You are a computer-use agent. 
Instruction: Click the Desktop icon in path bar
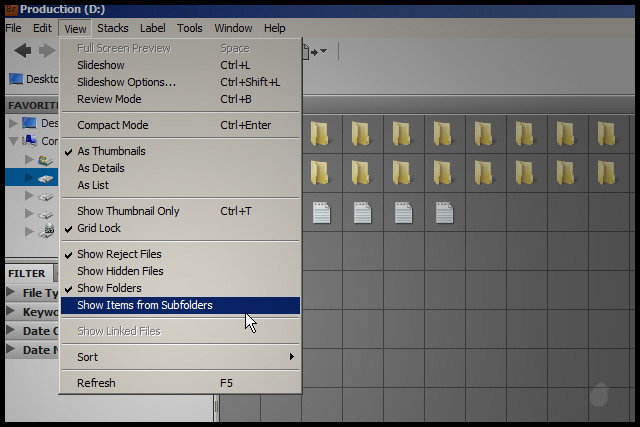17,79
